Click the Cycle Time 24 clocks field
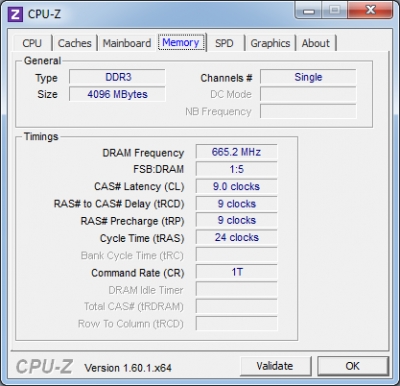The image size is (400, 386). coord(236,238)
